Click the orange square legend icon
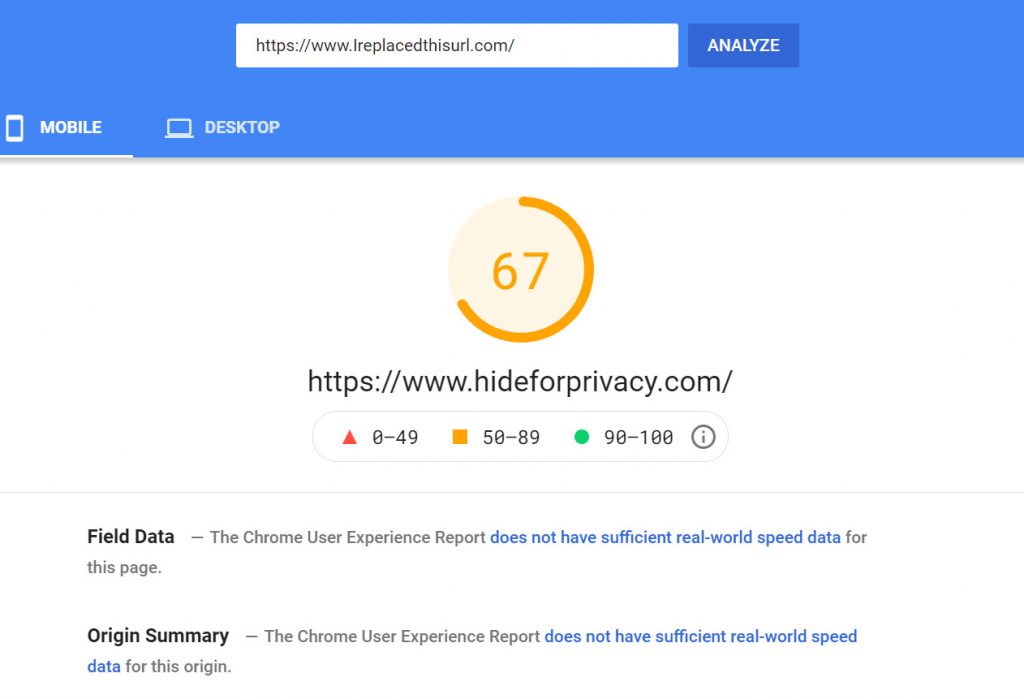This screenshot has width=1024, height=699. pos(460,437)
